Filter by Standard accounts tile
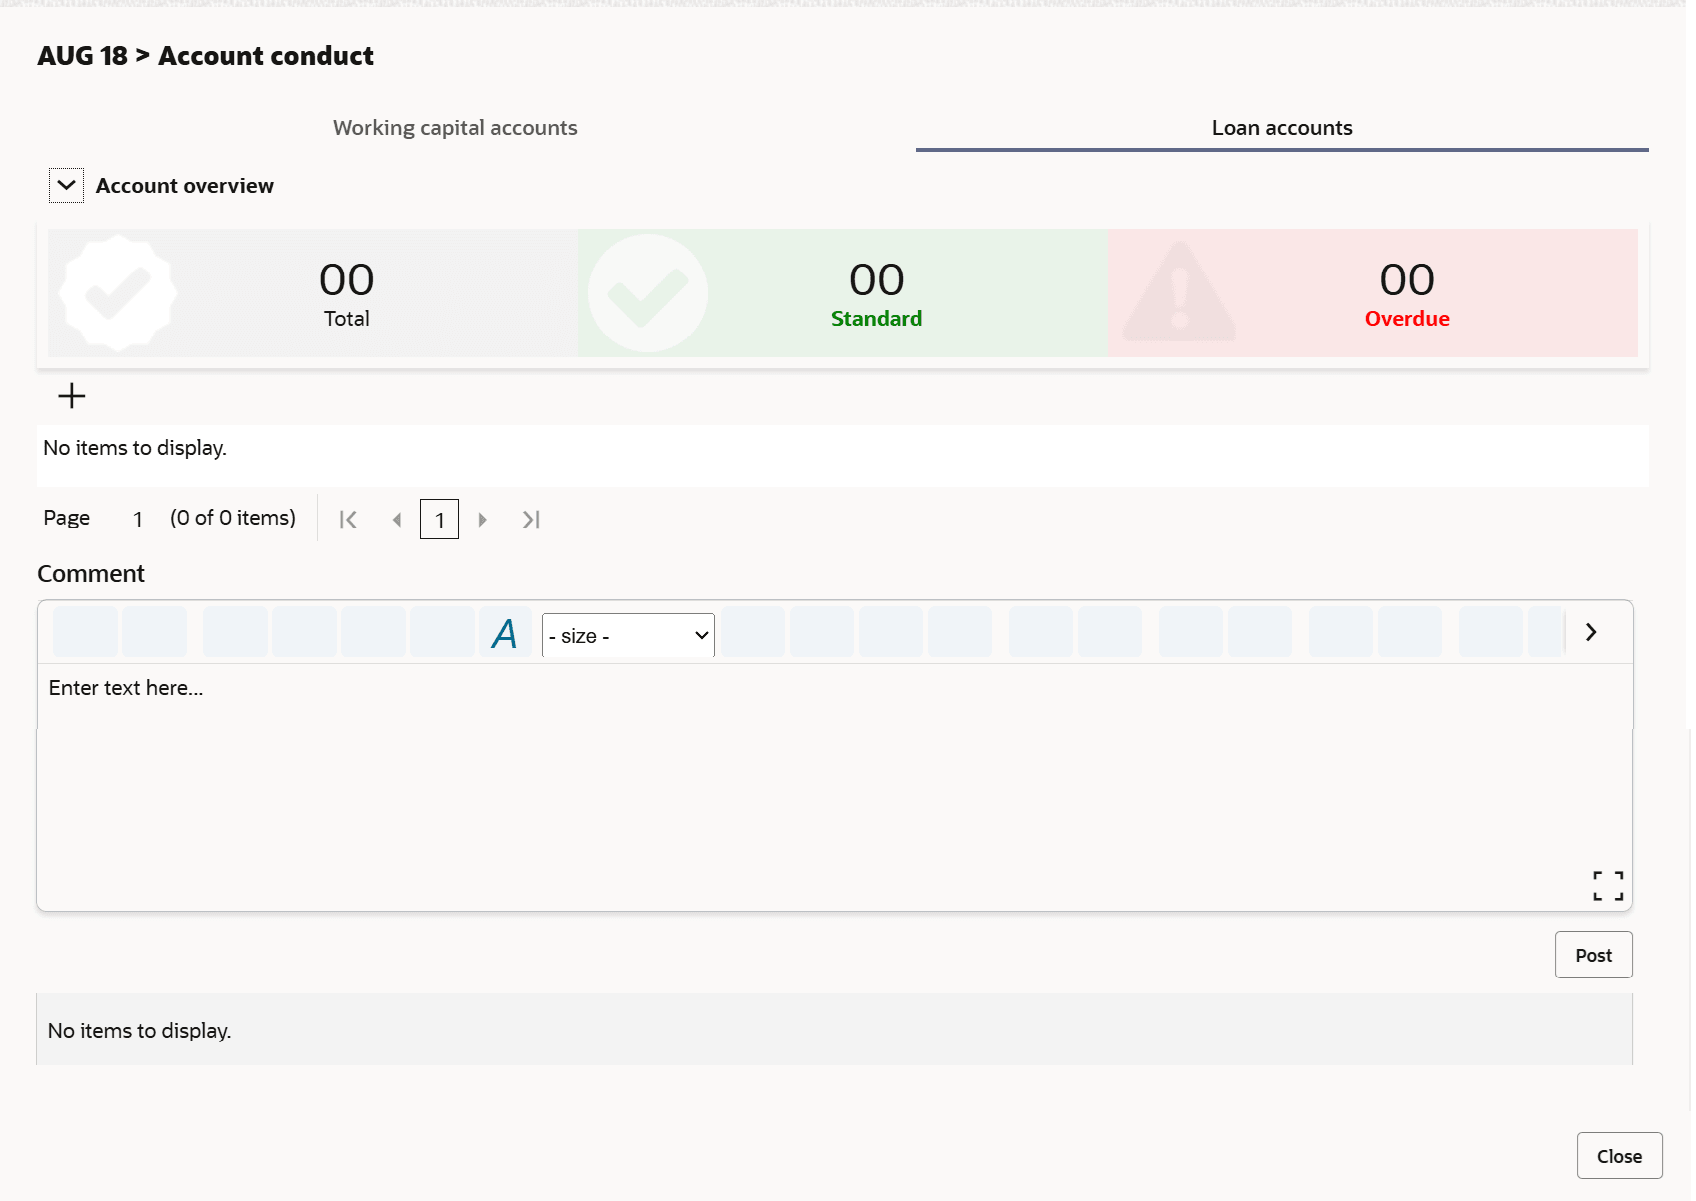1696x1201 pixels. coord(843,293)
